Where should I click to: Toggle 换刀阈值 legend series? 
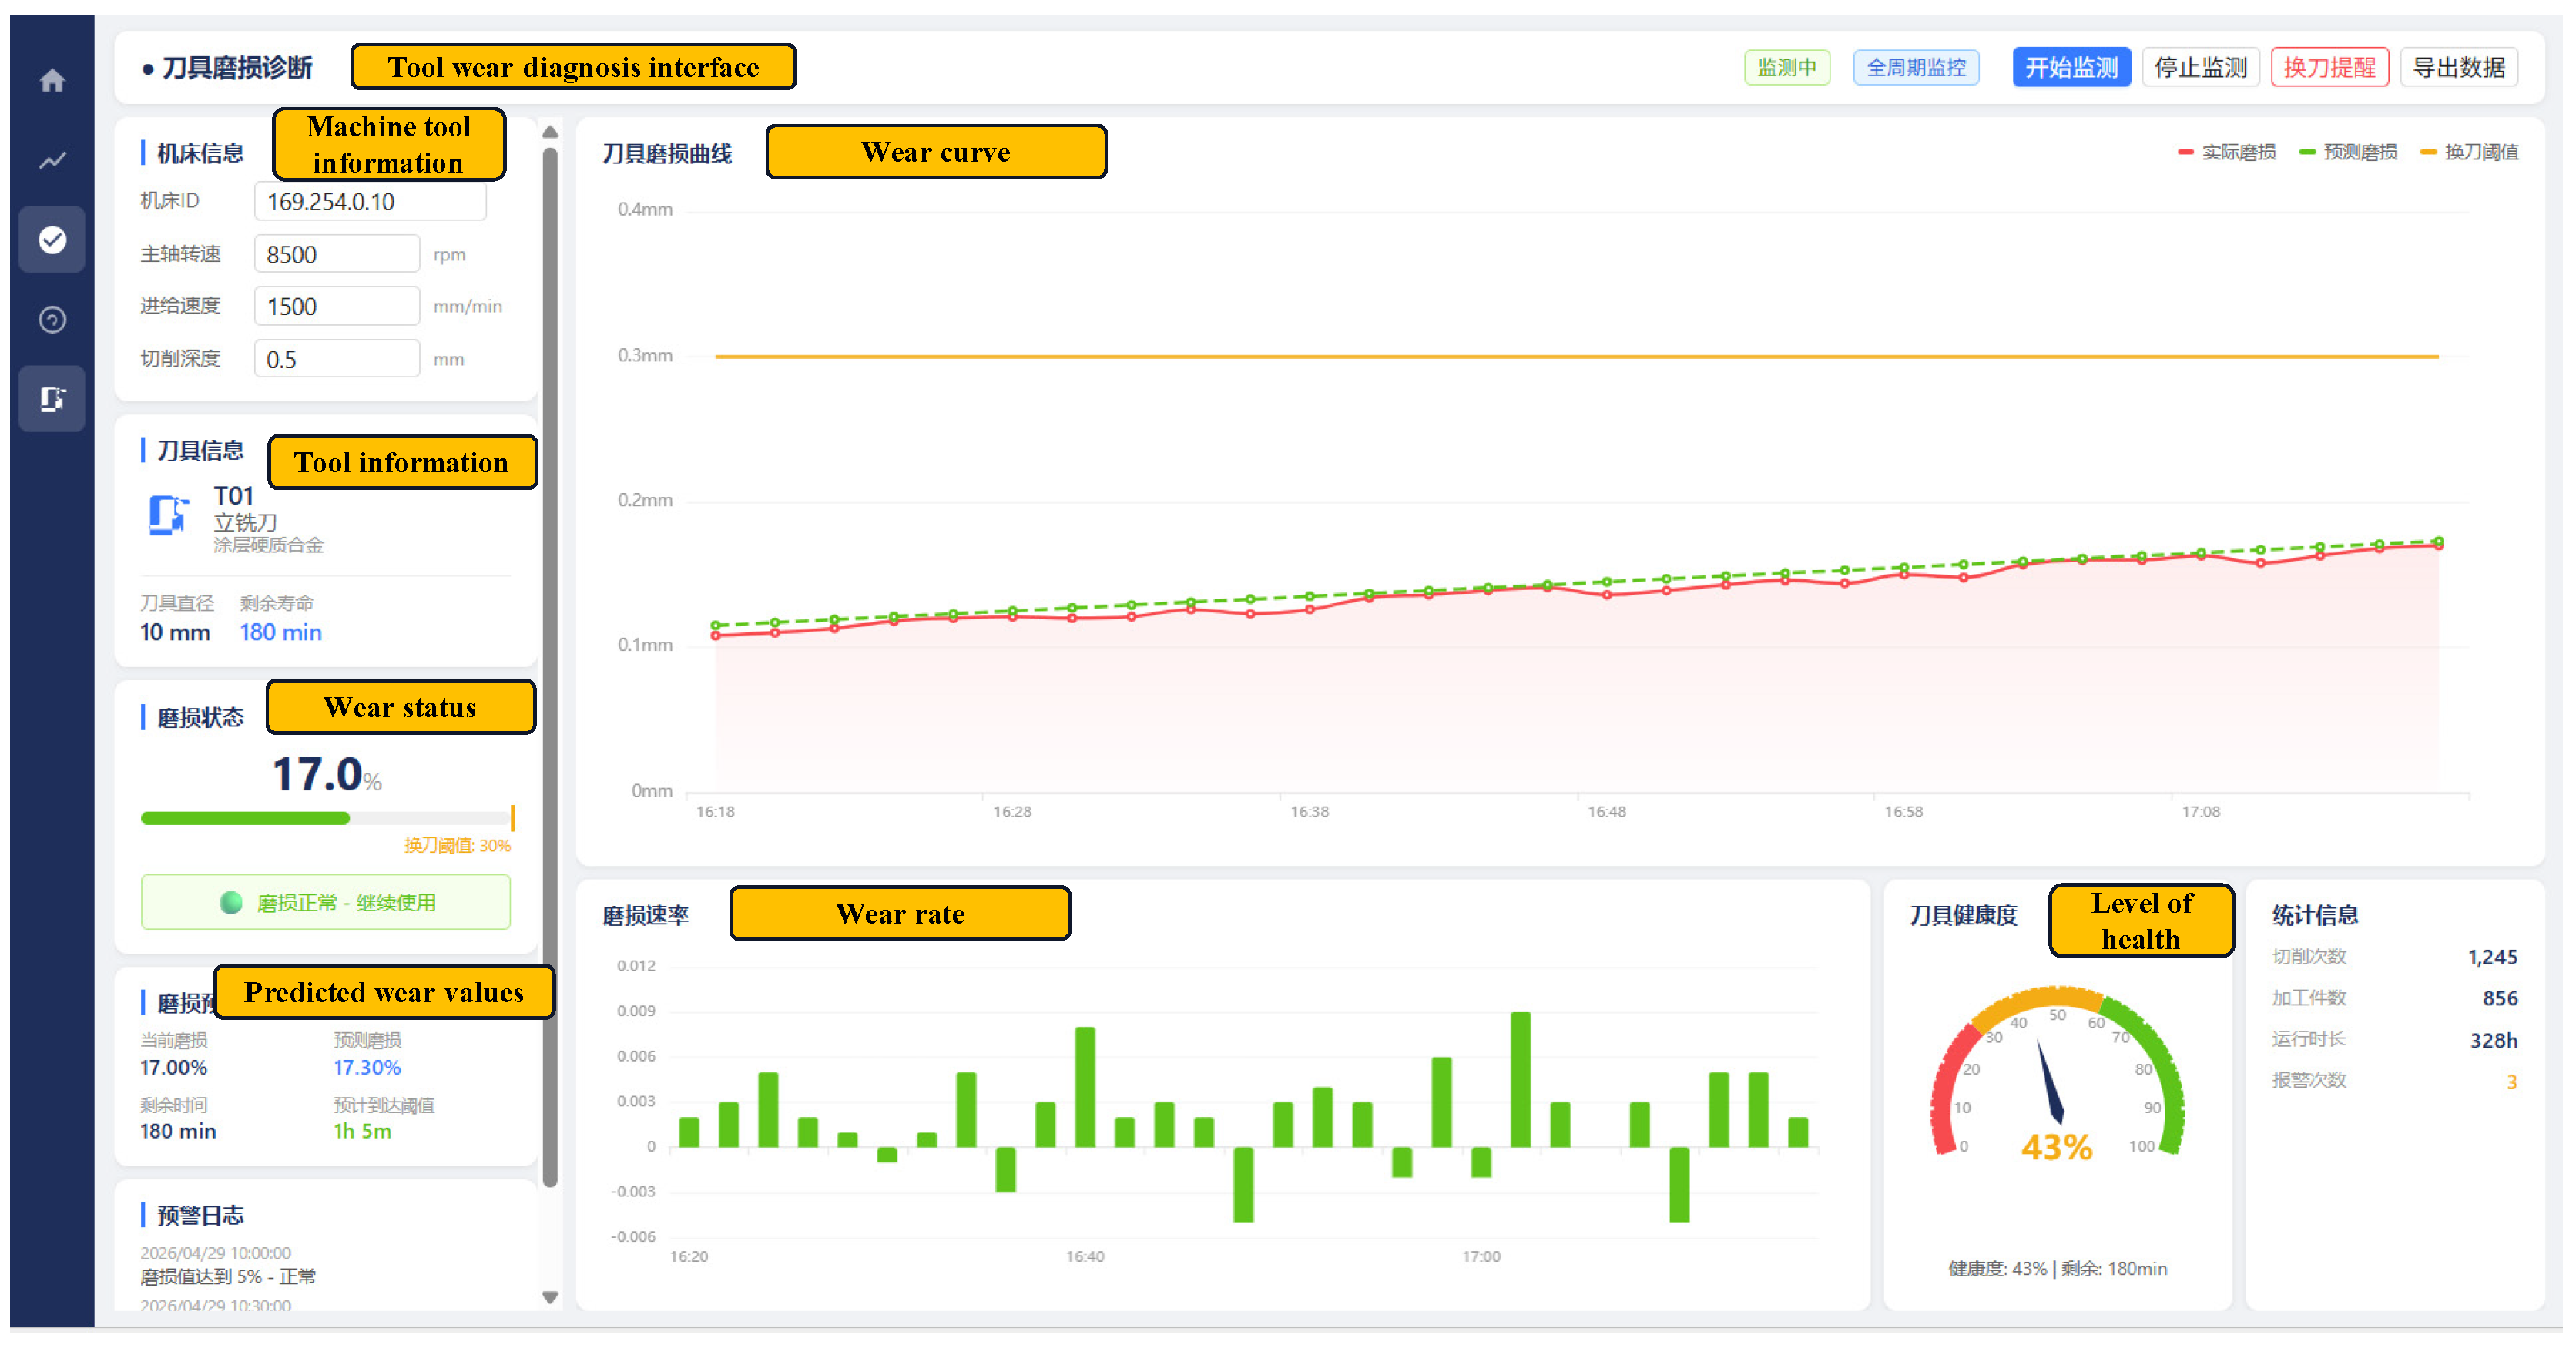tap(2469, 152)
